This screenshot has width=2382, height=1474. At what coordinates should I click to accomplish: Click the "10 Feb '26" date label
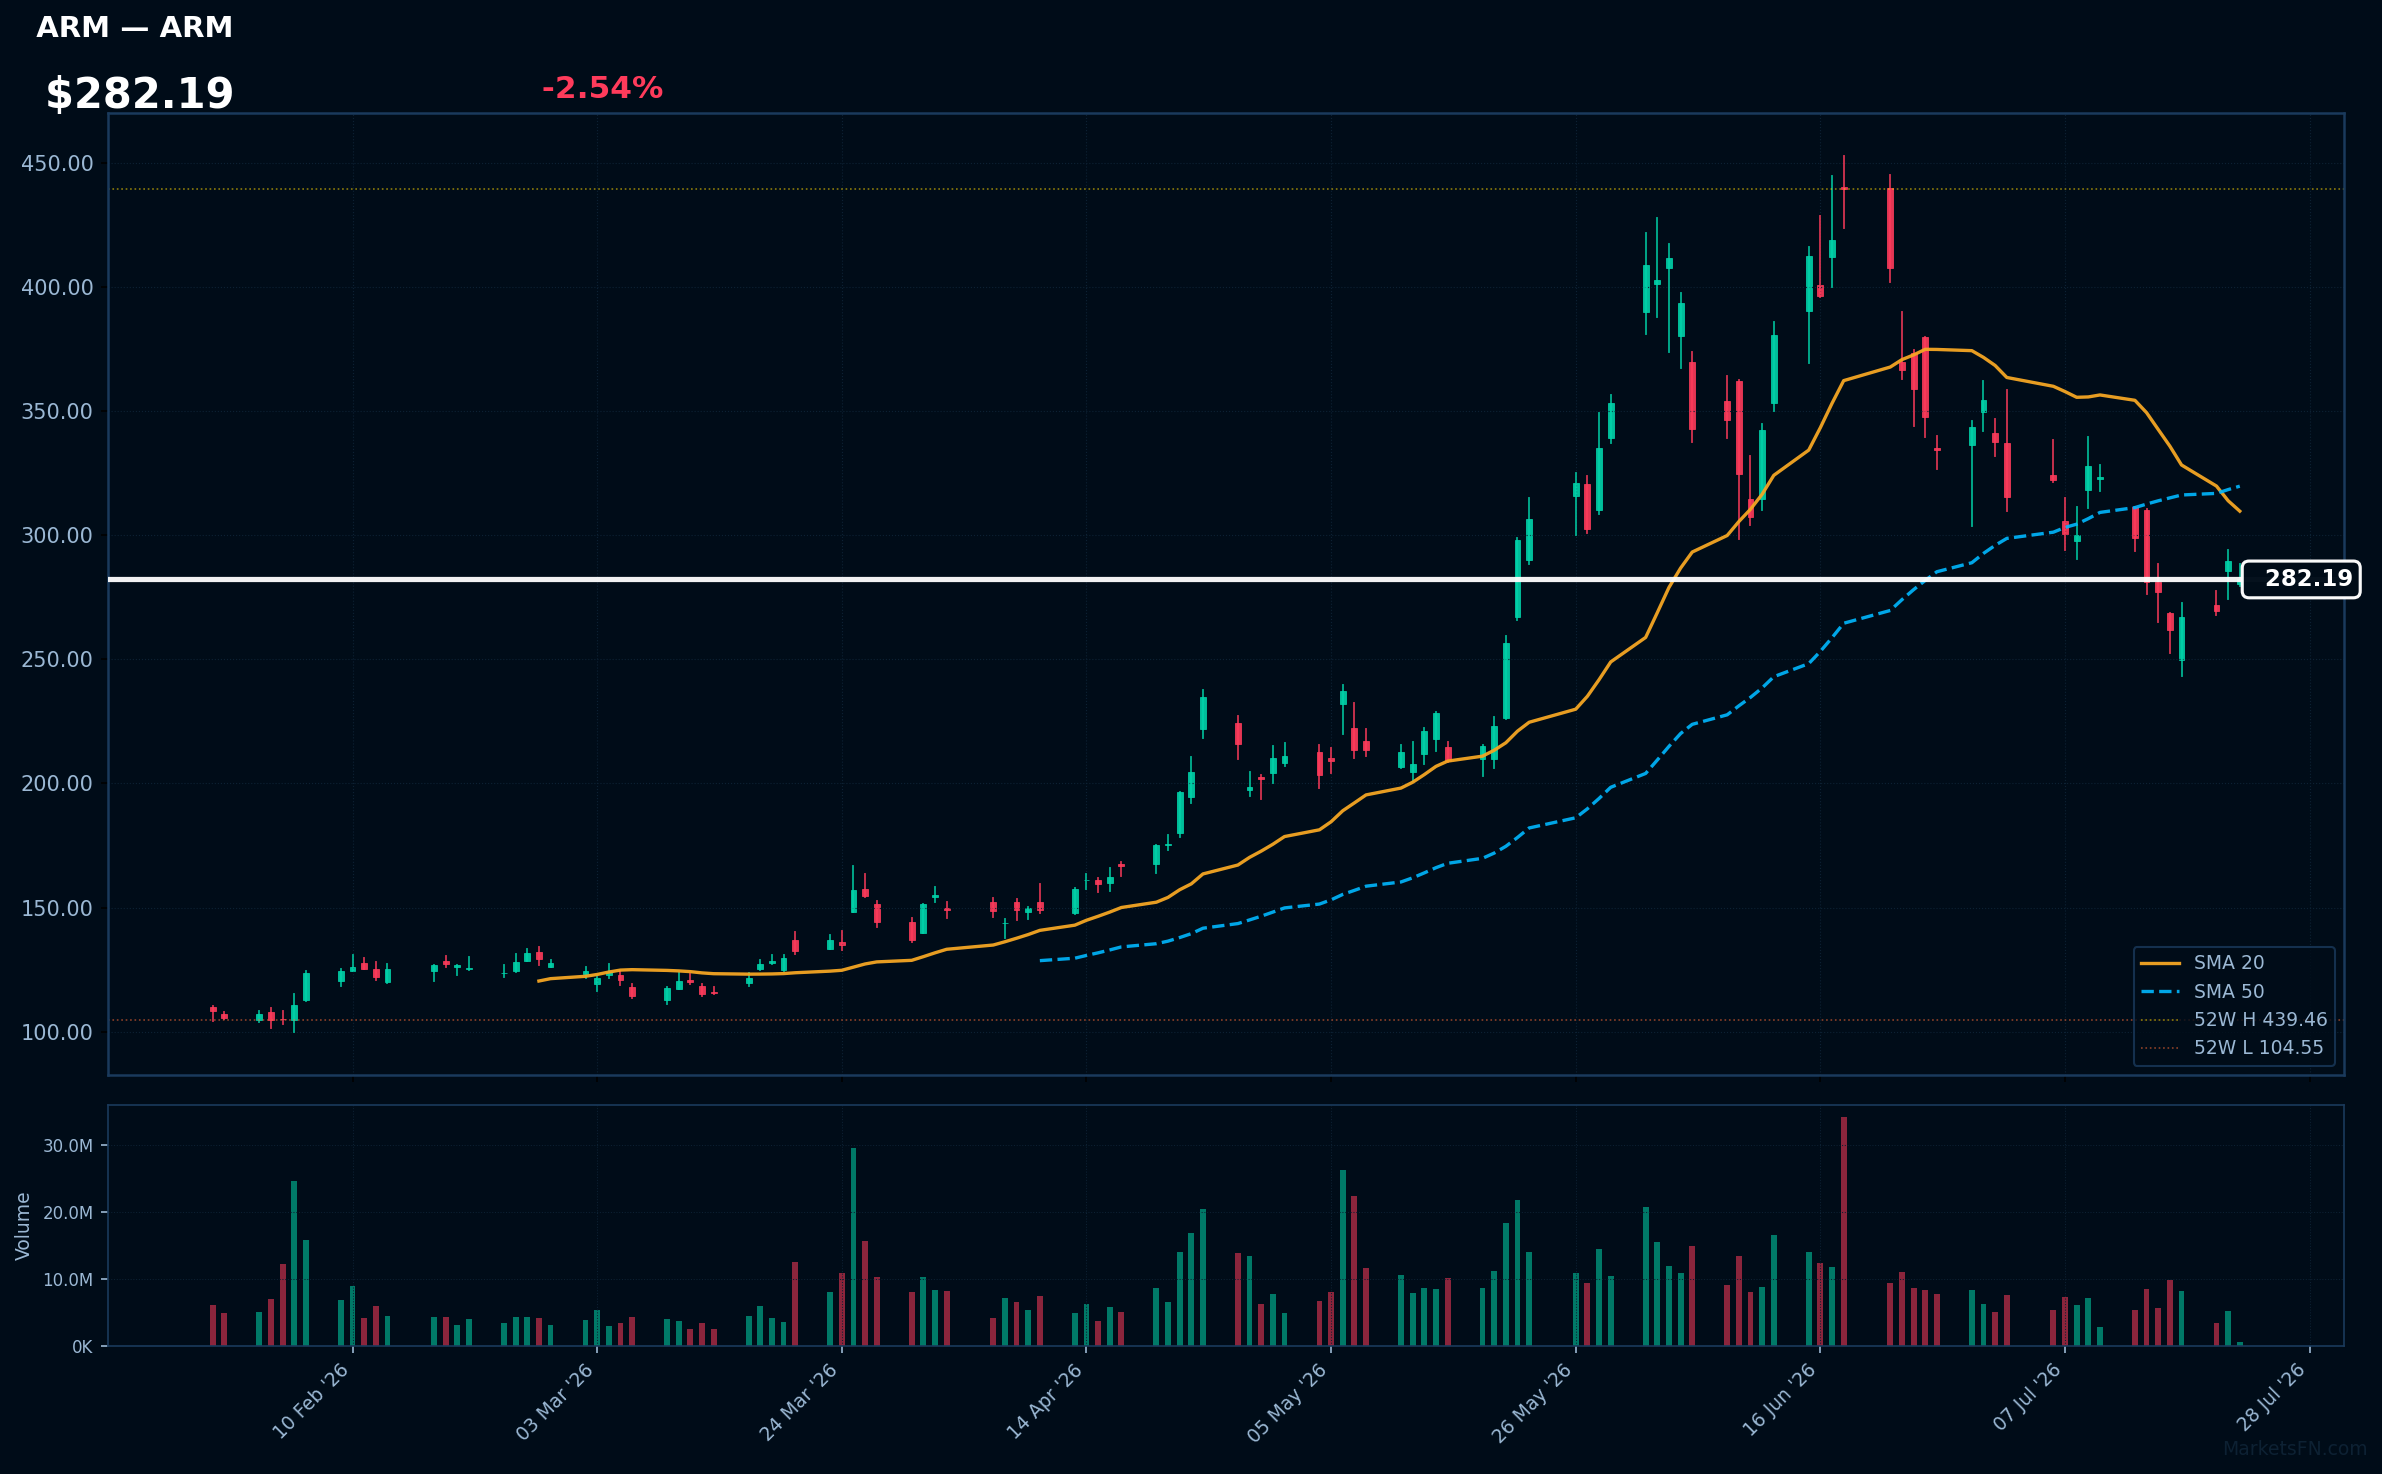(311, 1402)
